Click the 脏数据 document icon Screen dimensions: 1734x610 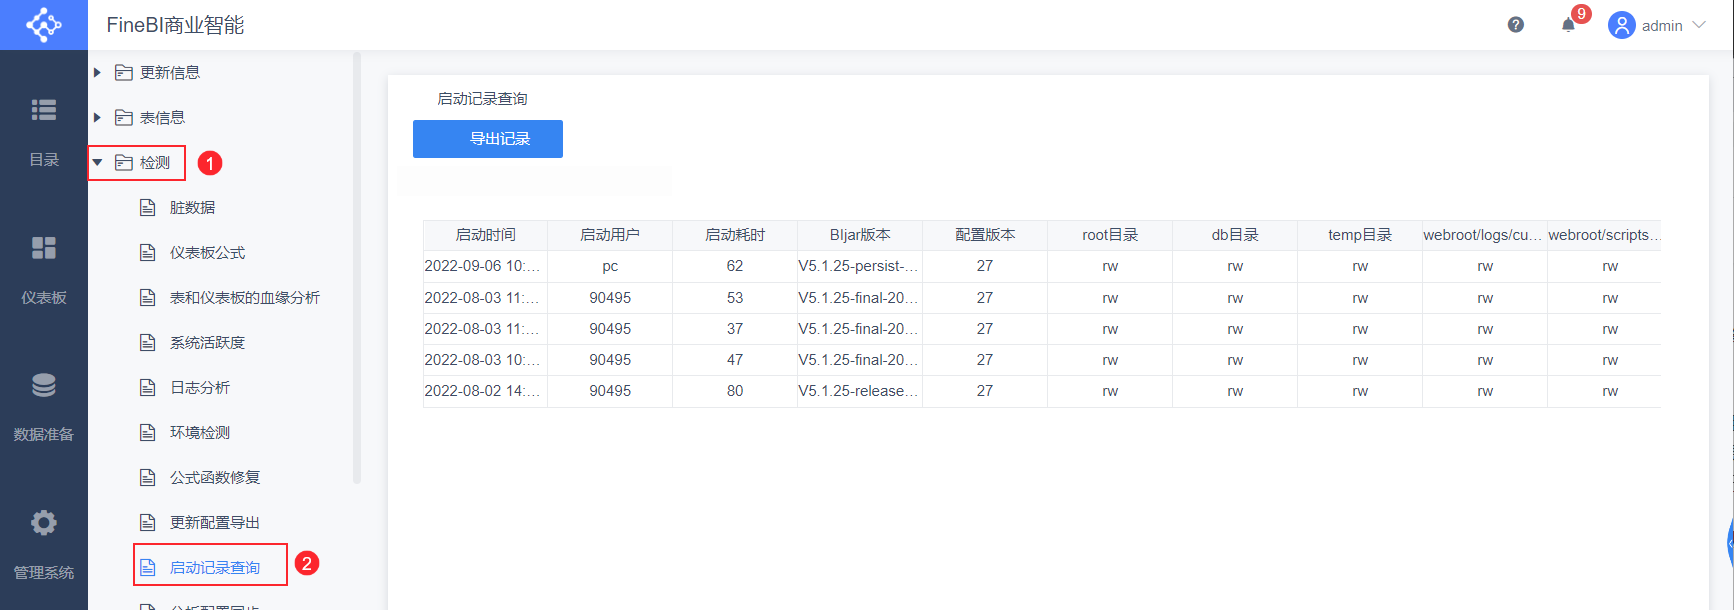[x=148, y=208]
